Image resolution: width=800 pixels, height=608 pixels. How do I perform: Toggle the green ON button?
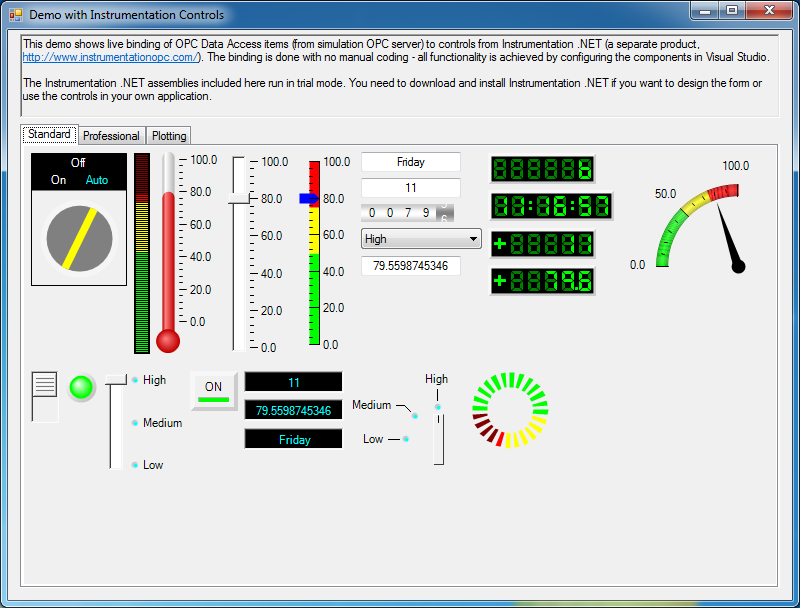click(x=213, y=390)
